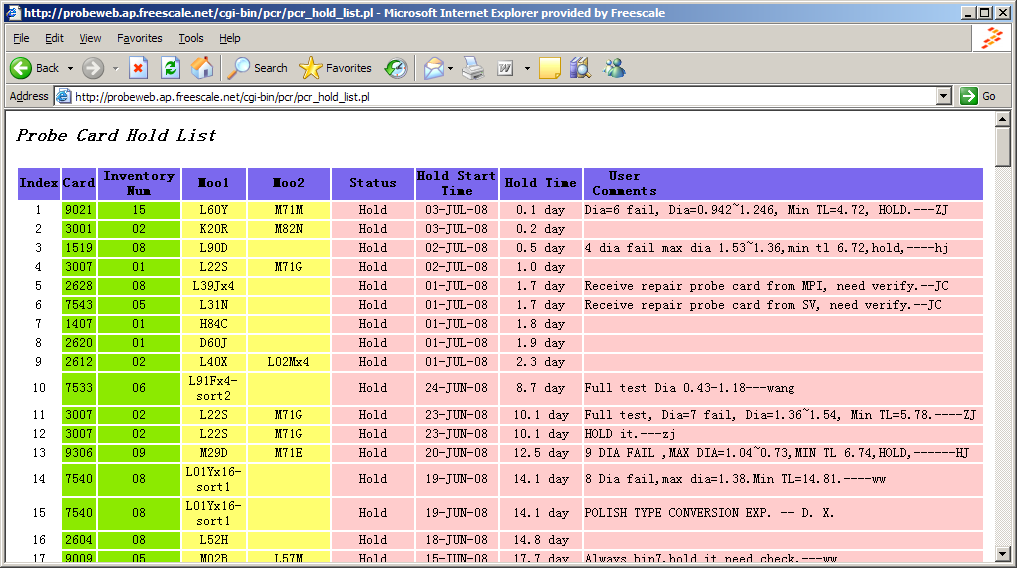Open the Search toolbar button

(x=257, y=68)
